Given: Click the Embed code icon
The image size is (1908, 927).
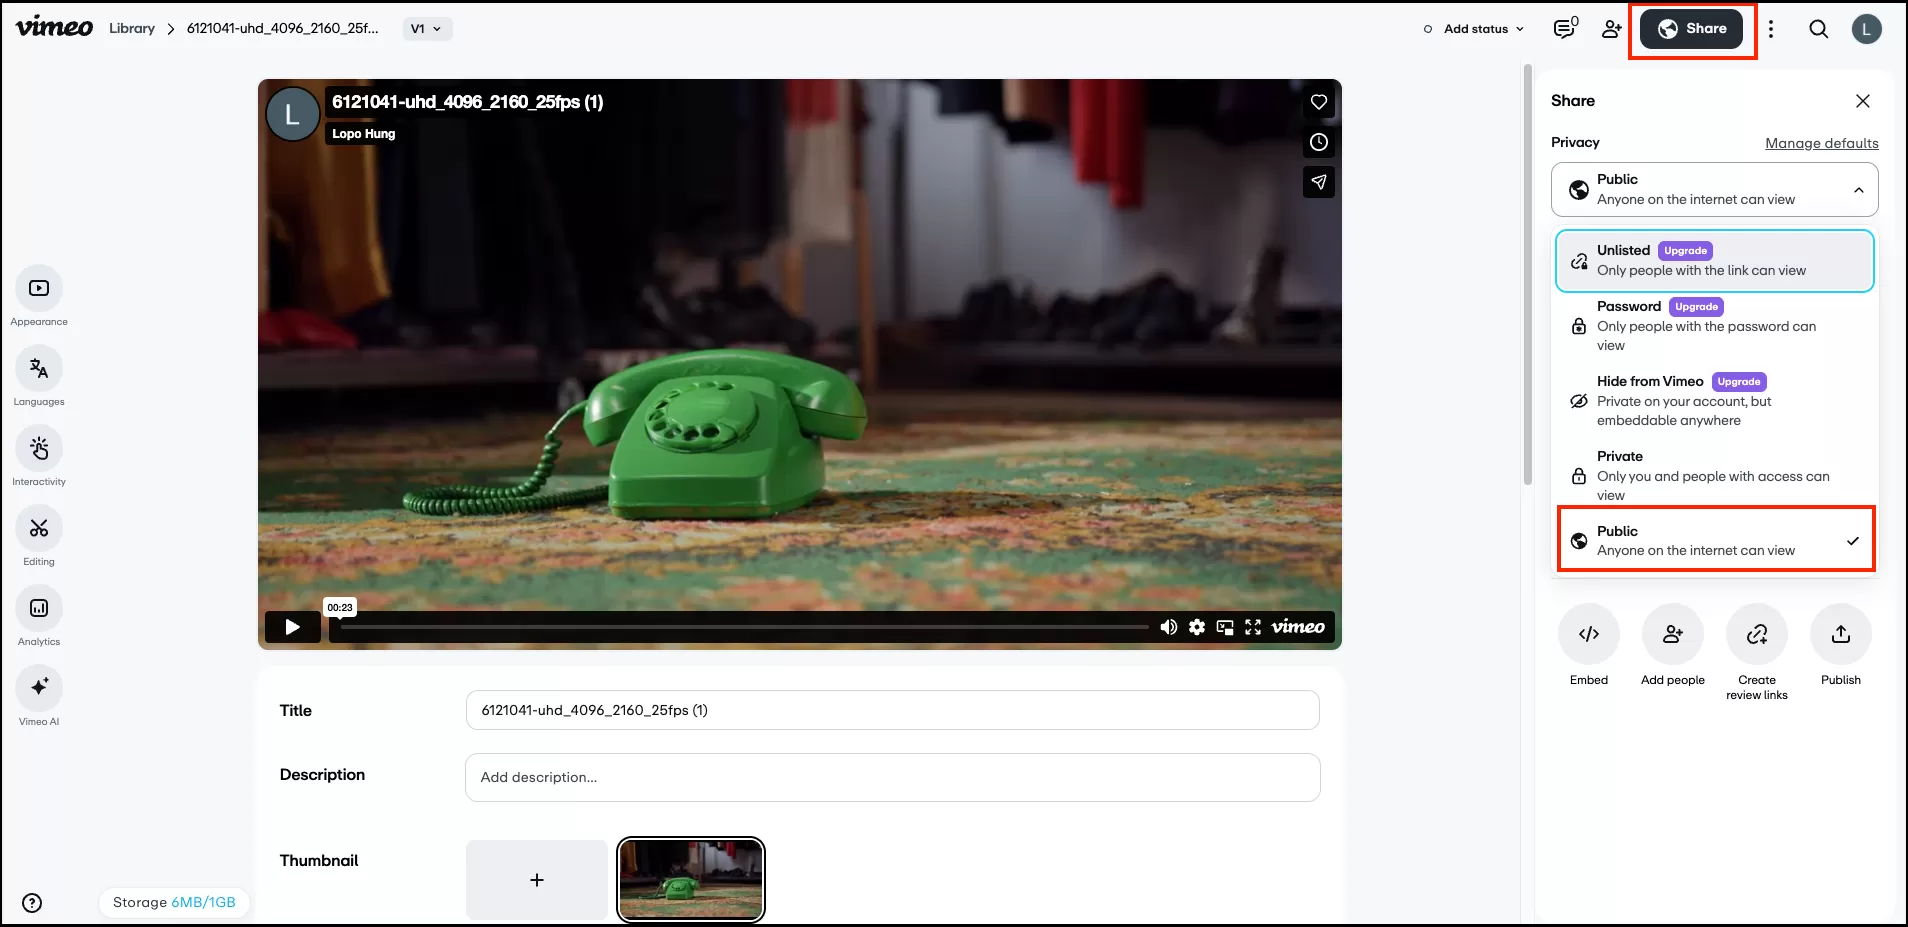Looking at the screenshot, I should click(1588, 634).
